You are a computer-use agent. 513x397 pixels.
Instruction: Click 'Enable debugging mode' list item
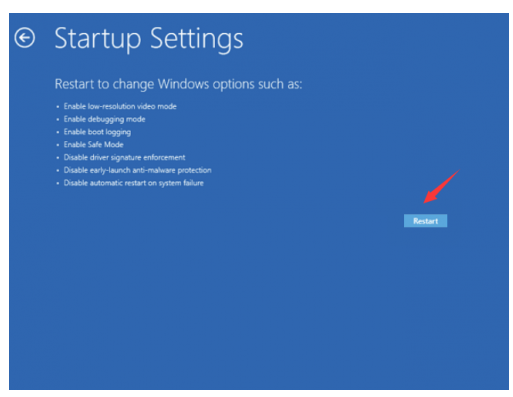point(104,119)
